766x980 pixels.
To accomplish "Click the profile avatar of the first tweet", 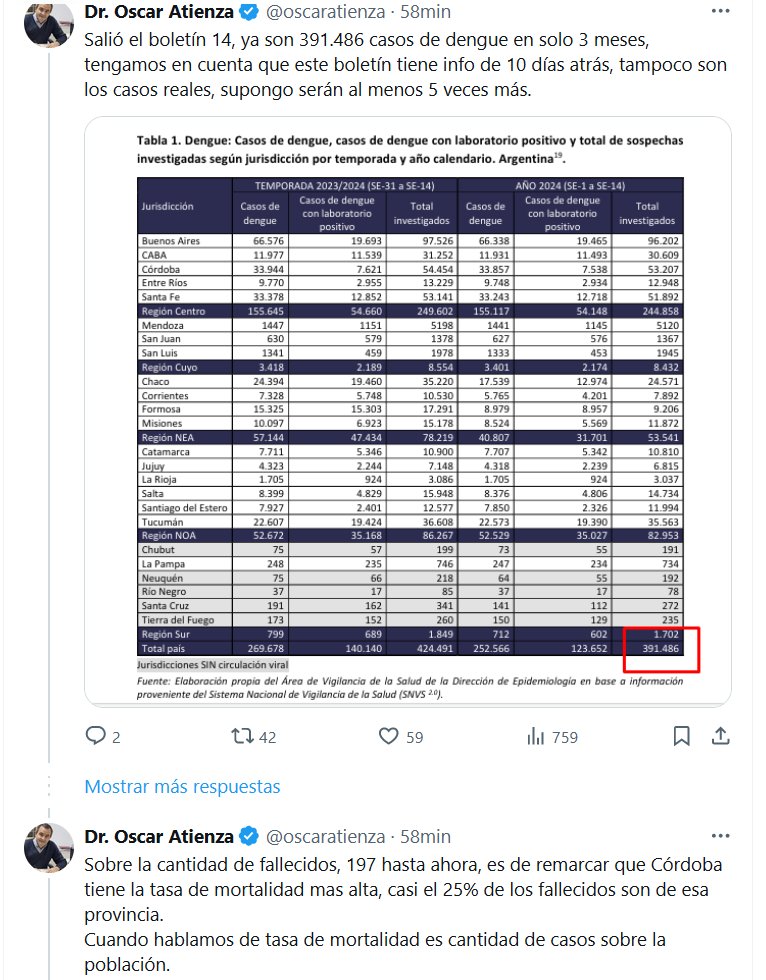I will 48,26.
